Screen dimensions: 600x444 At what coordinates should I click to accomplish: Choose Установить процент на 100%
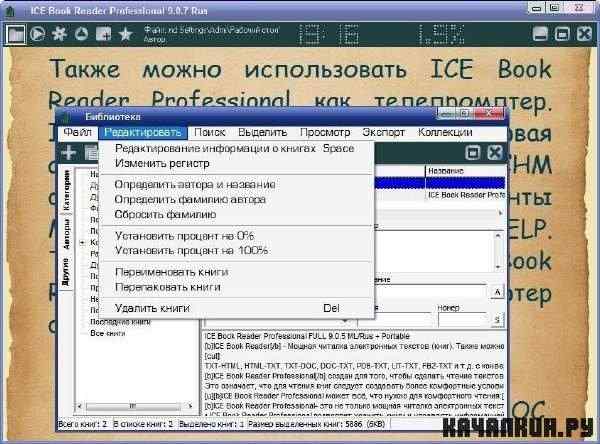(x=236, y=251)
